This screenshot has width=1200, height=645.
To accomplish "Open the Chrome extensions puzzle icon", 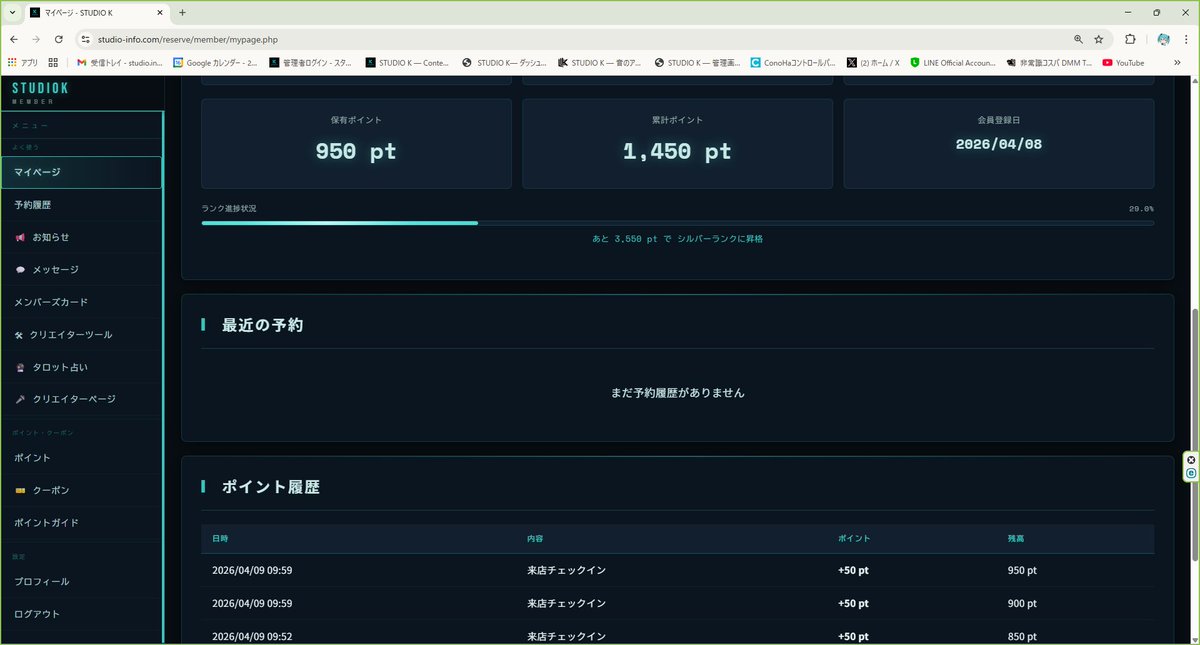I will (x=1131, y=39).
